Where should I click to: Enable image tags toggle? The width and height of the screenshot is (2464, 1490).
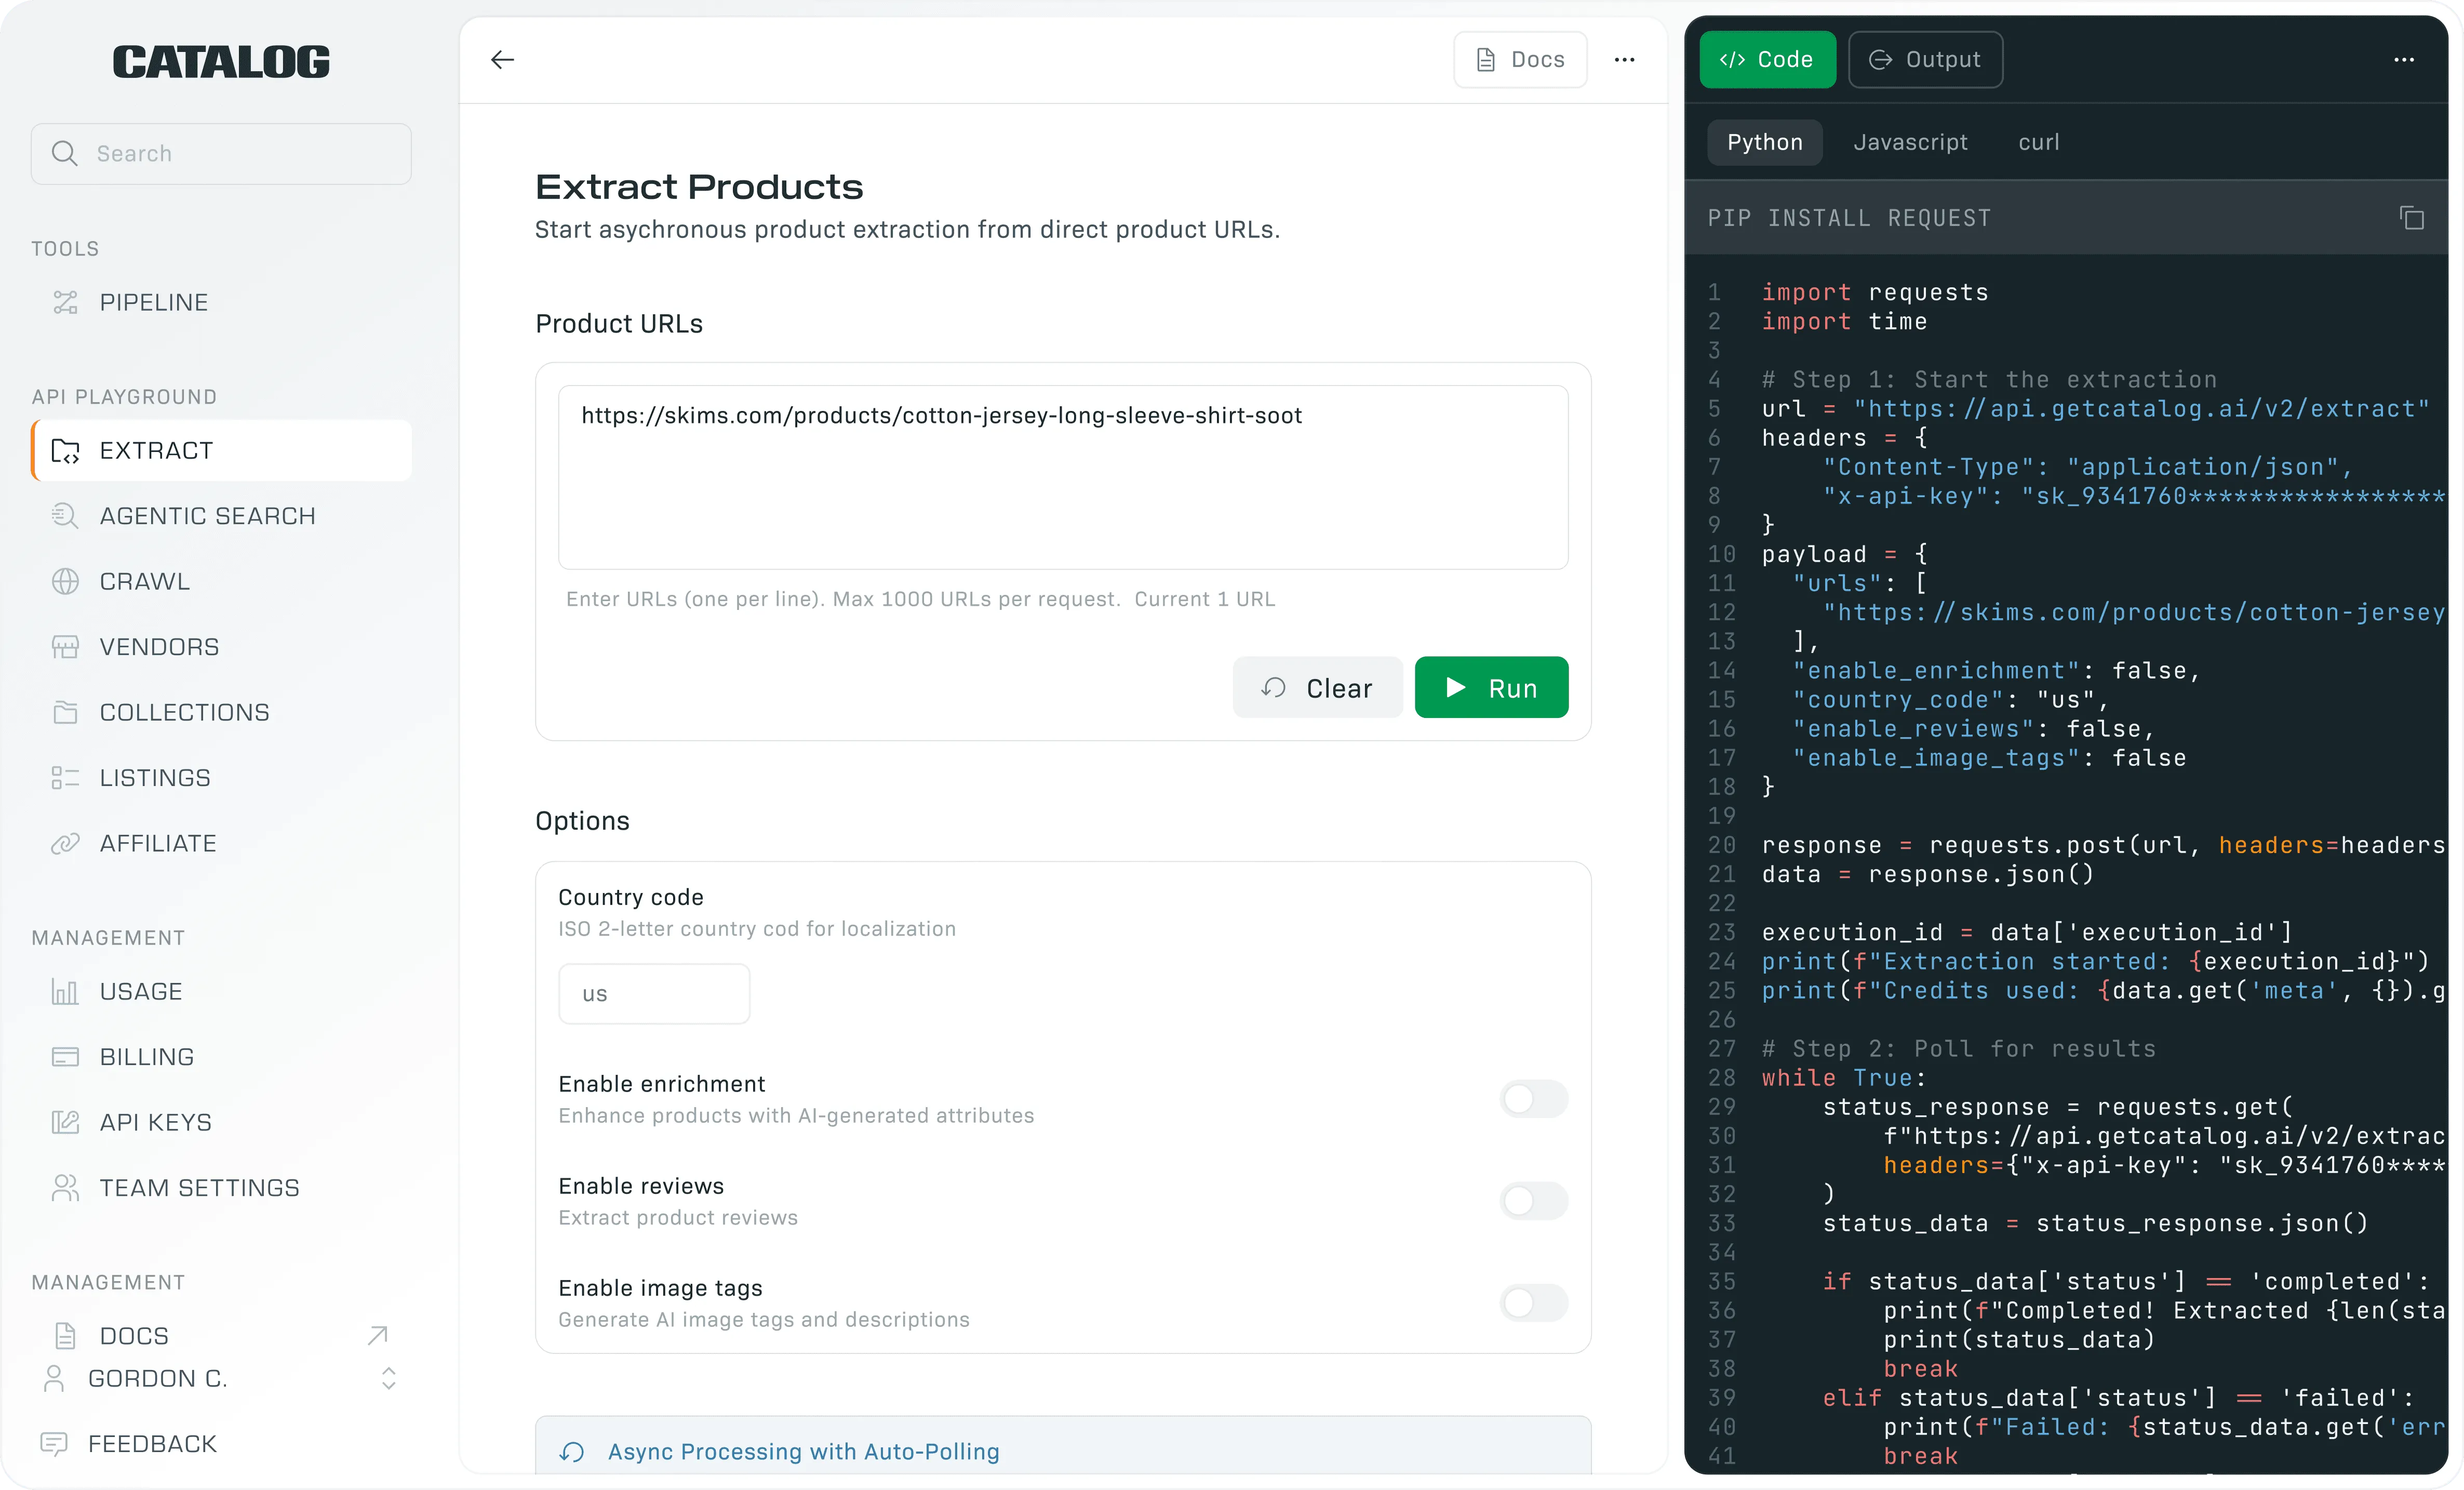[x=1533, y=1303]
